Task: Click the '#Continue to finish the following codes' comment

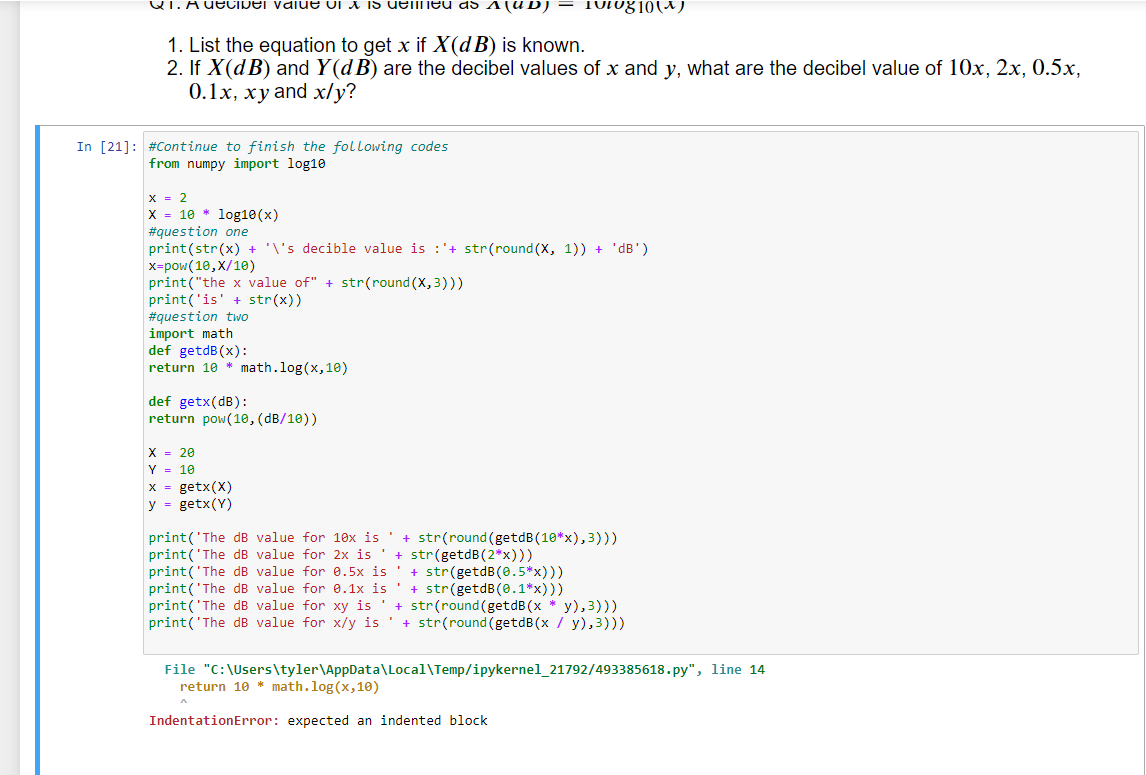Action: (298, 147)
